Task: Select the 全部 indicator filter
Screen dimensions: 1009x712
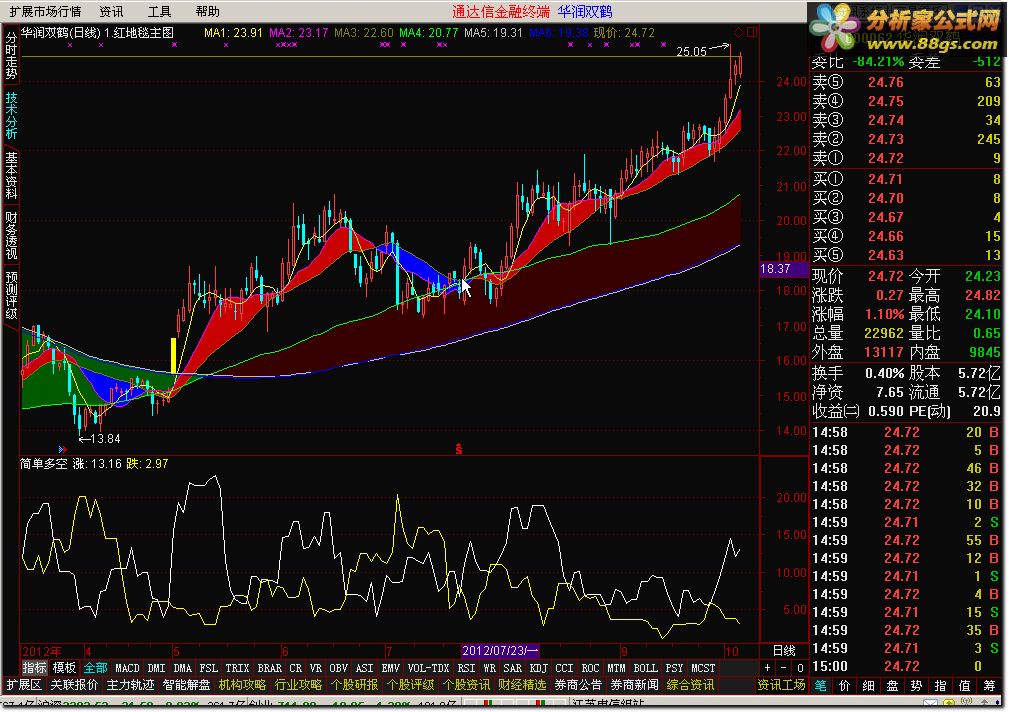Action: [95, 668]
